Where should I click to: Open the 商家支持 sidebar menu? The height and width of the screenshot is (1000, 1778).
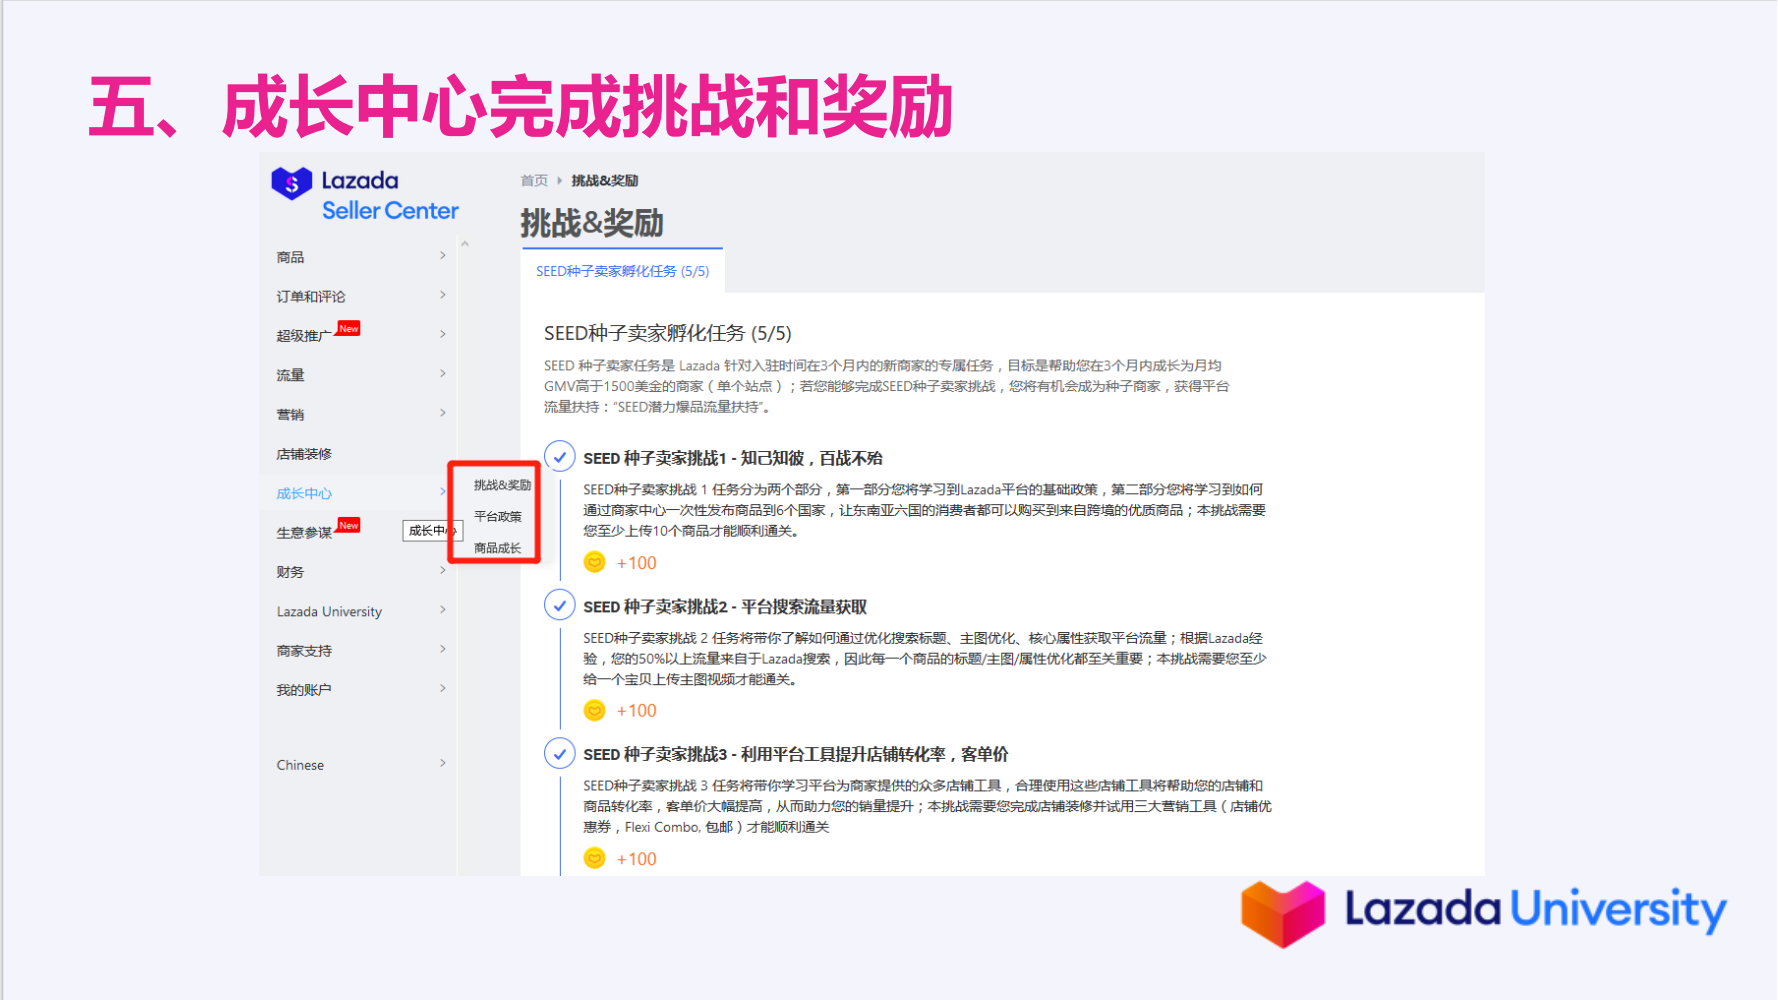[304, 651]
